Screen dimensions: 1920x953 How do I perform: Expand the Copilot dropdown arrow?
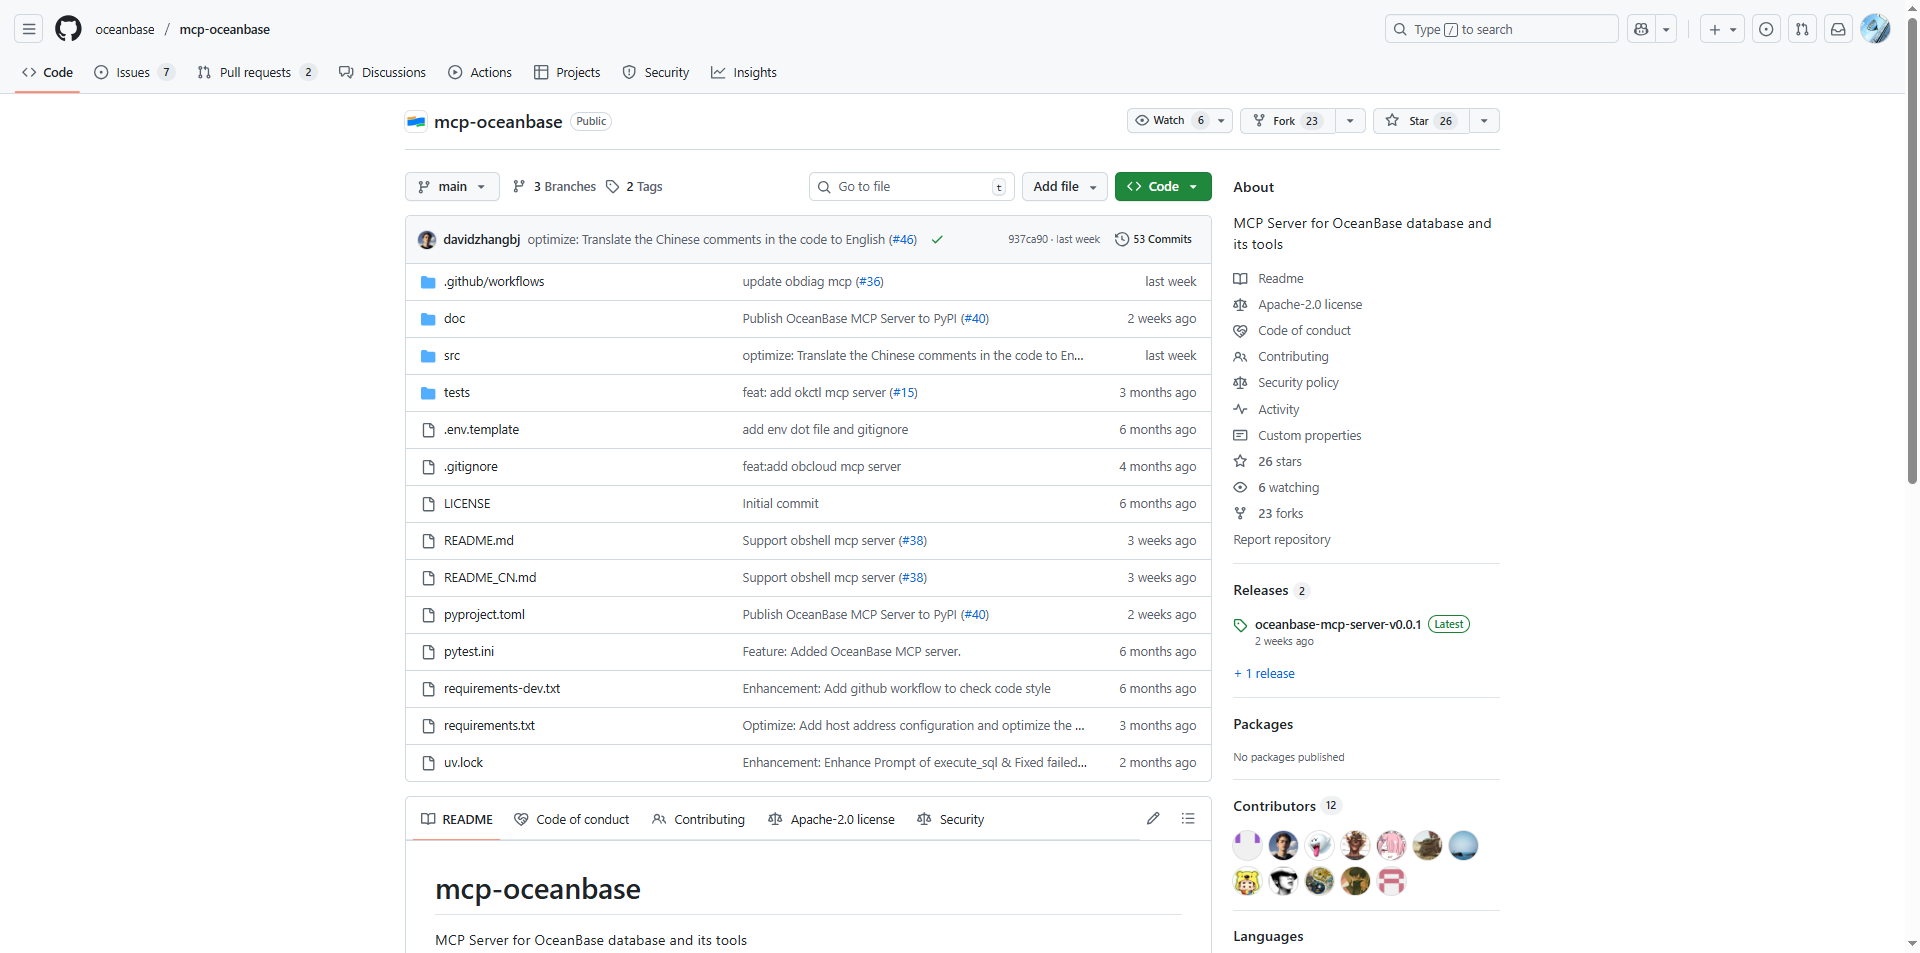click(x=1666, y=29)
